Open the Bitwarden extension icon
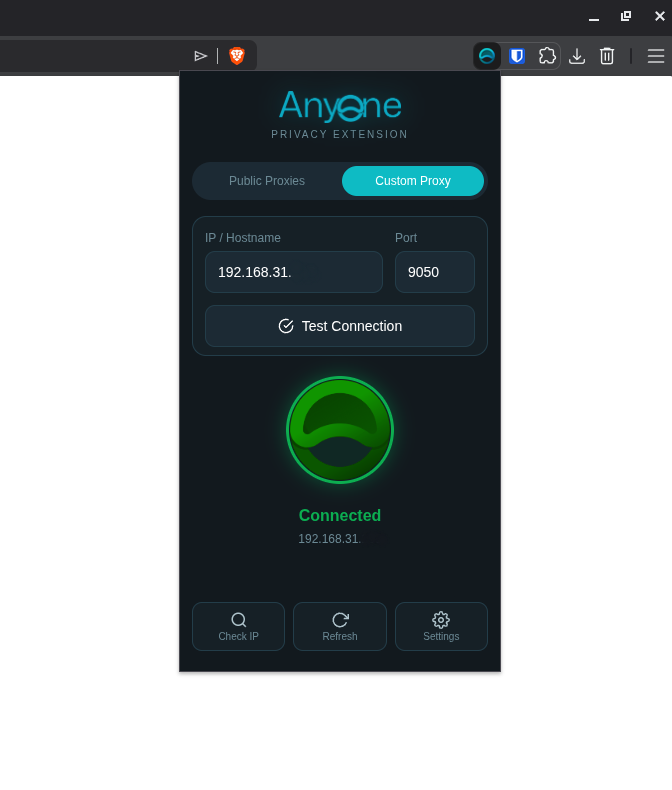This screenshot has height=790, width=672. 517,56
